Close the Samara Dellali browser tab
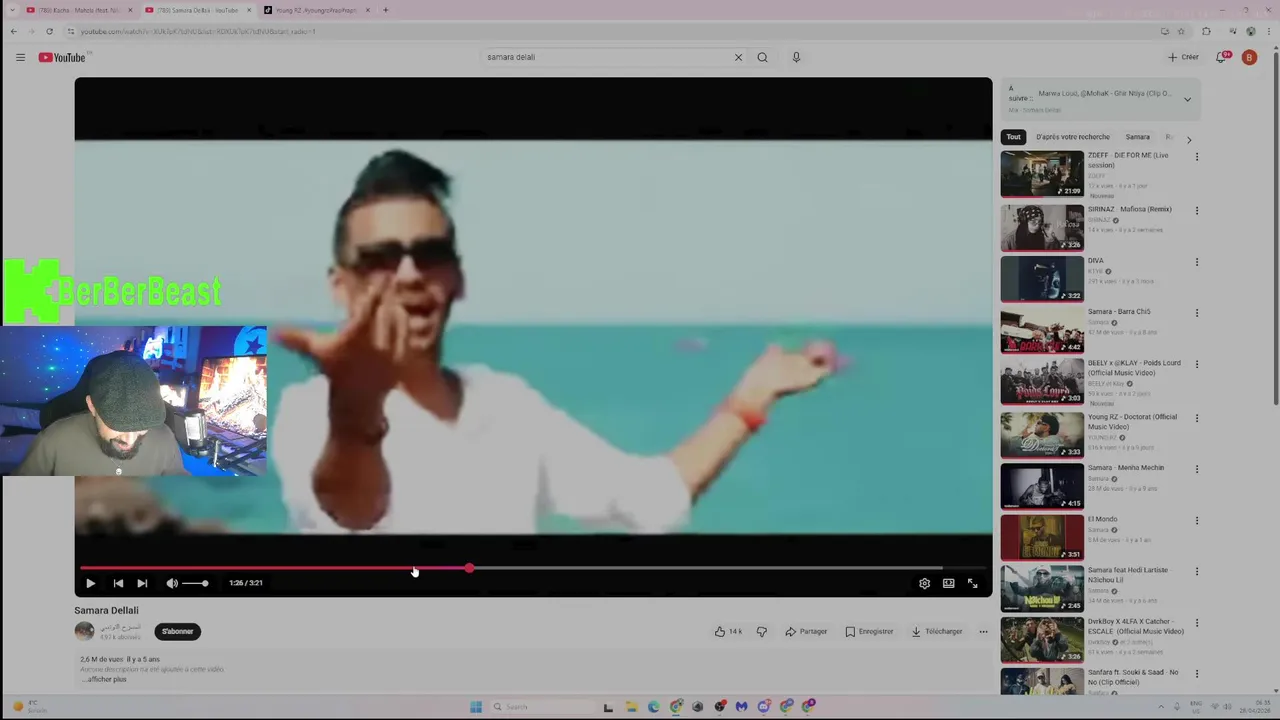Screen dimensions: 1280x720 click(249, 10)
